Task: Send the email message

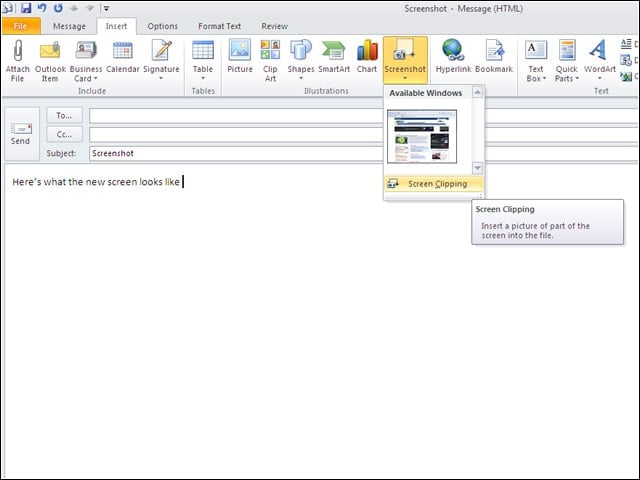Action: point(21,134)
